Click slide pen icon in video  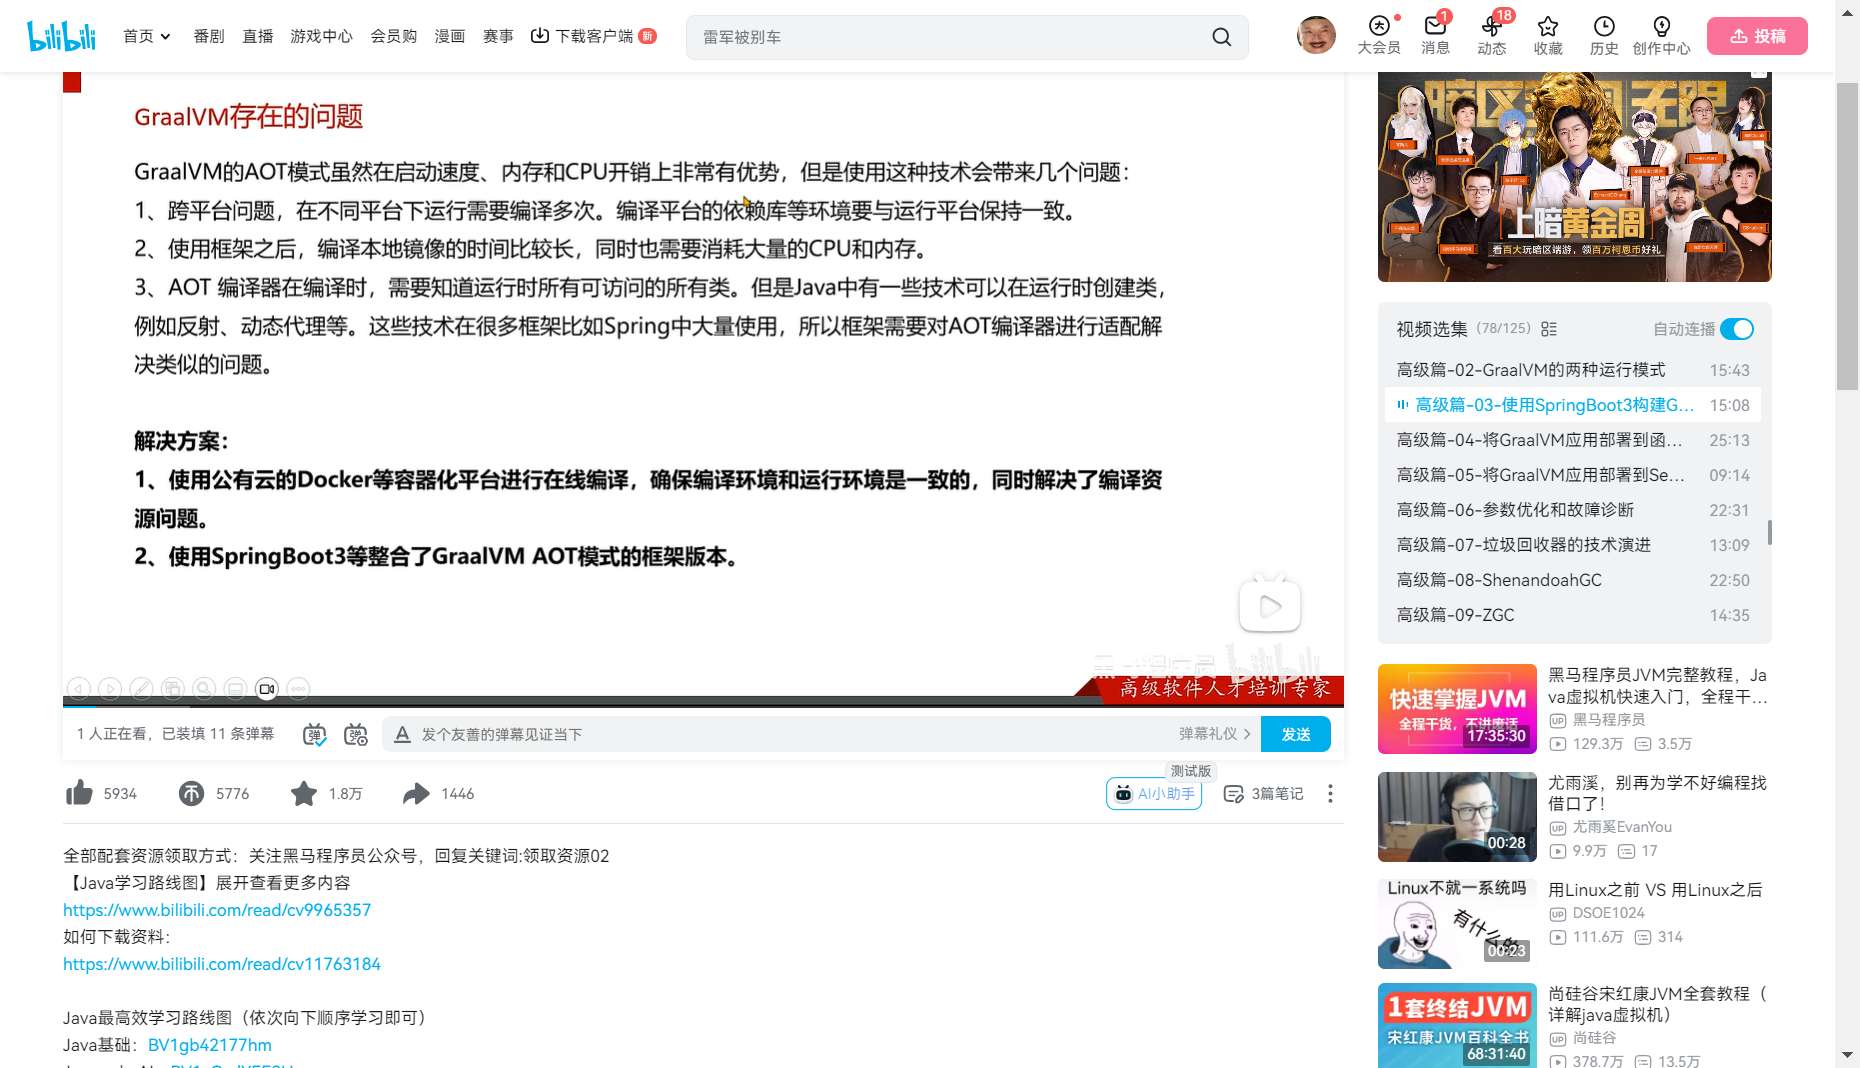click(142, 689)
